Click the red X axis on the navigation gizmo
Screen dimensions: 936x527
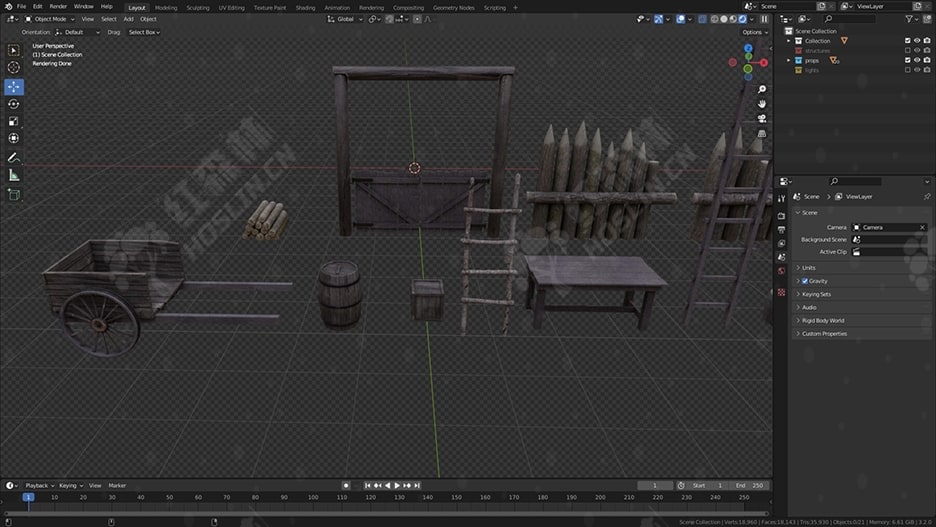coord(763,63)
